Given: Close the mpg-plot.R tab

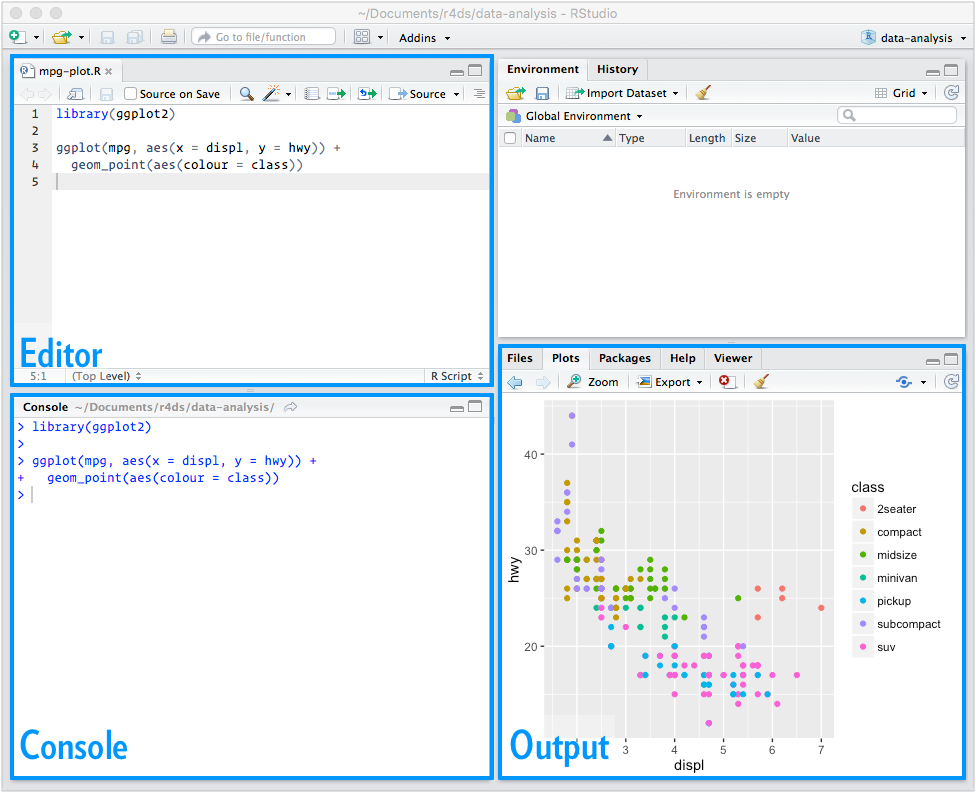Looking at the screenshot, I should point(108,72).
